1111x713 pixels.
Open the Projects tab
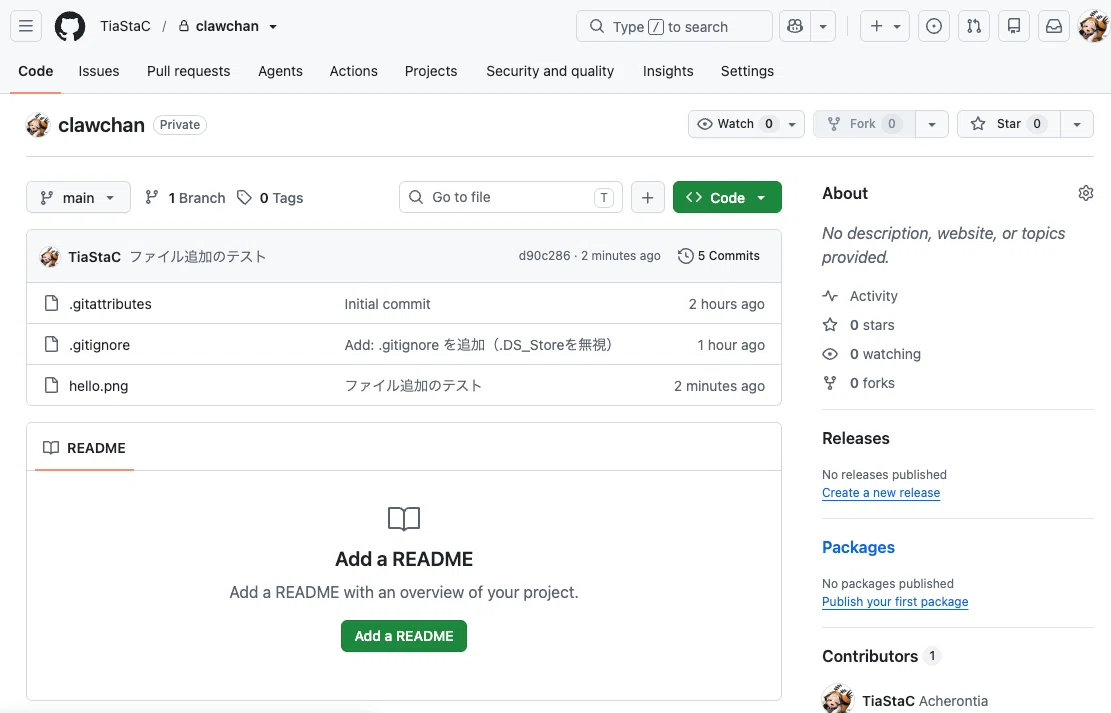[x=431, y=71]
